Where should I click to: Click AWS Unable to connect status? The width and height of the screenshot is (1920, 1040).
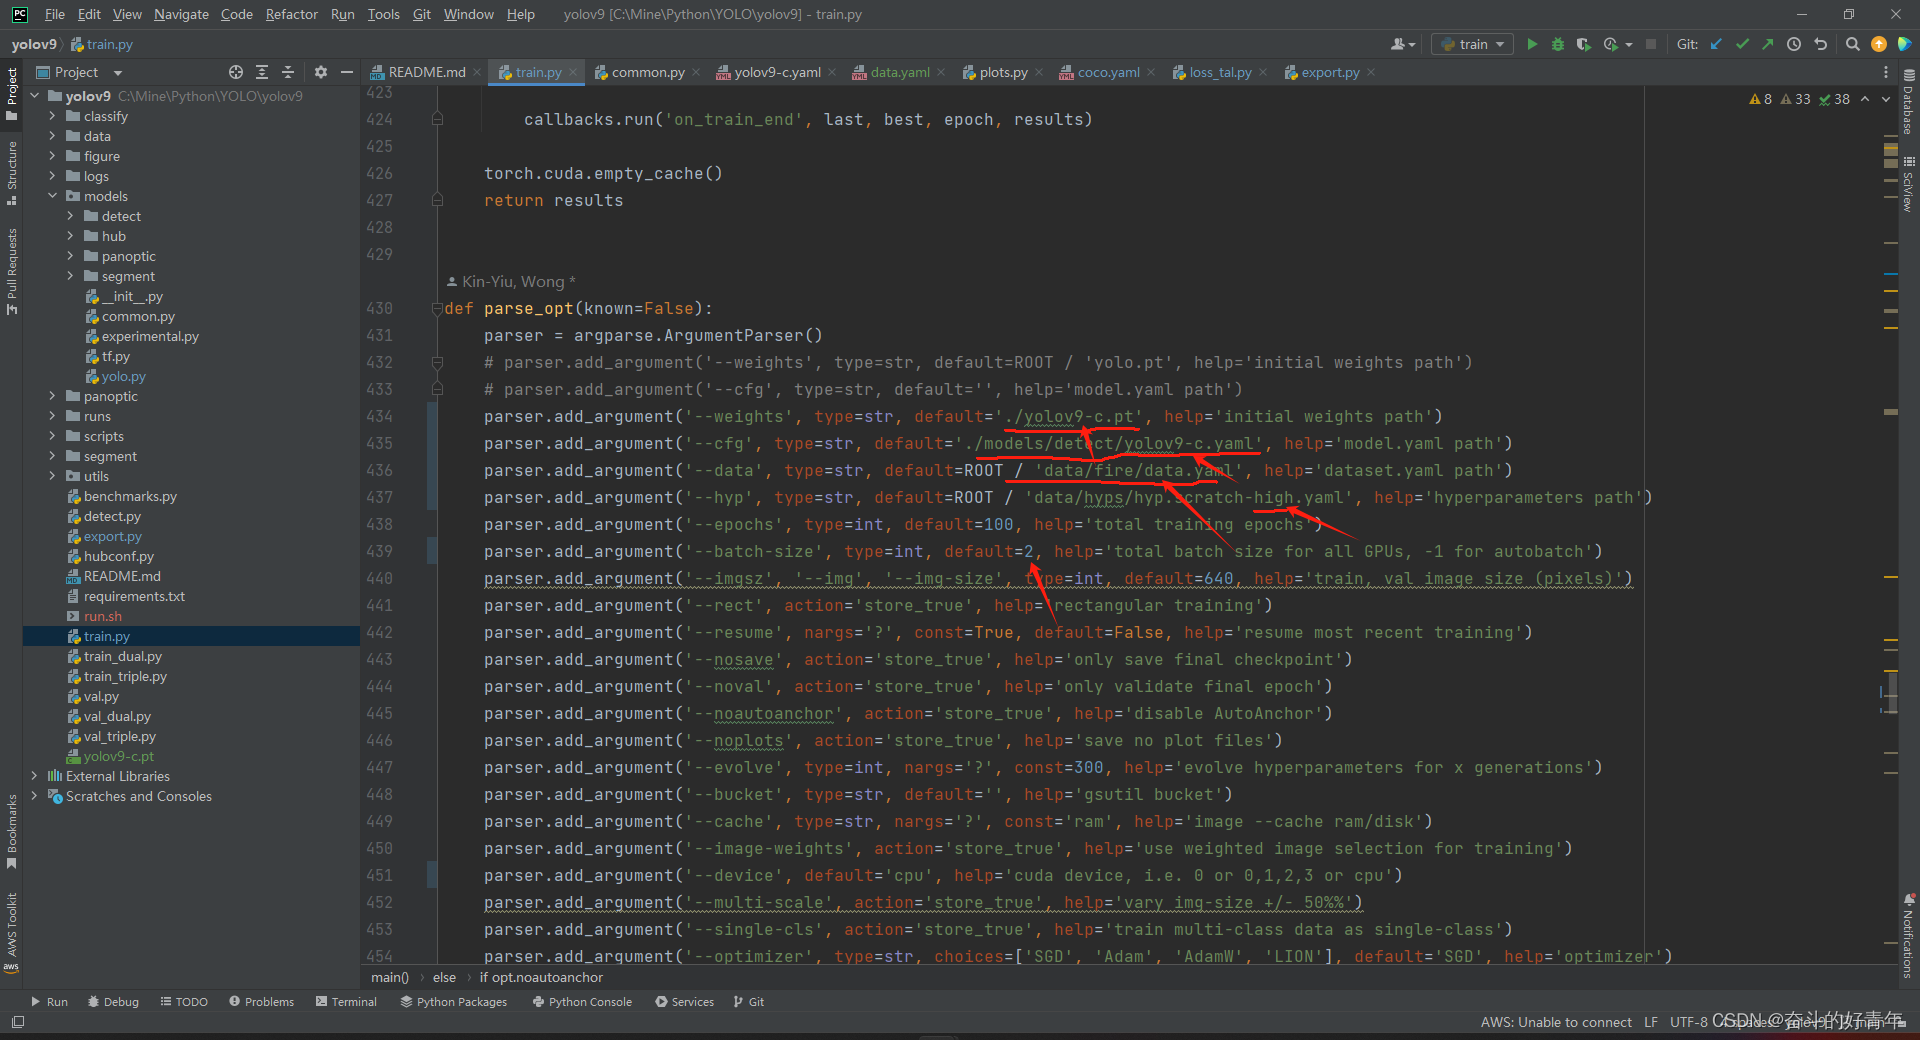[1556, 1022]
